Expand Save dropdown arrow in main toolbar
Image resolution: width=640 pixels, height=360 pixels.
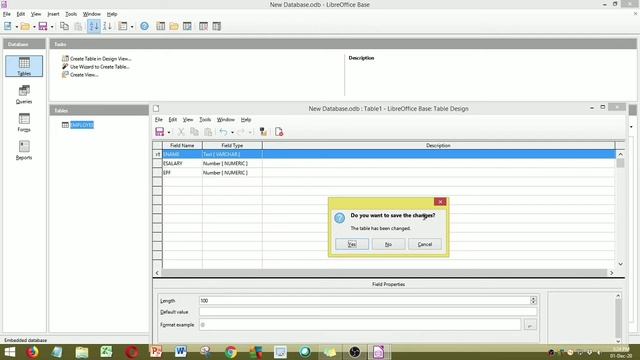coord(52,27)
